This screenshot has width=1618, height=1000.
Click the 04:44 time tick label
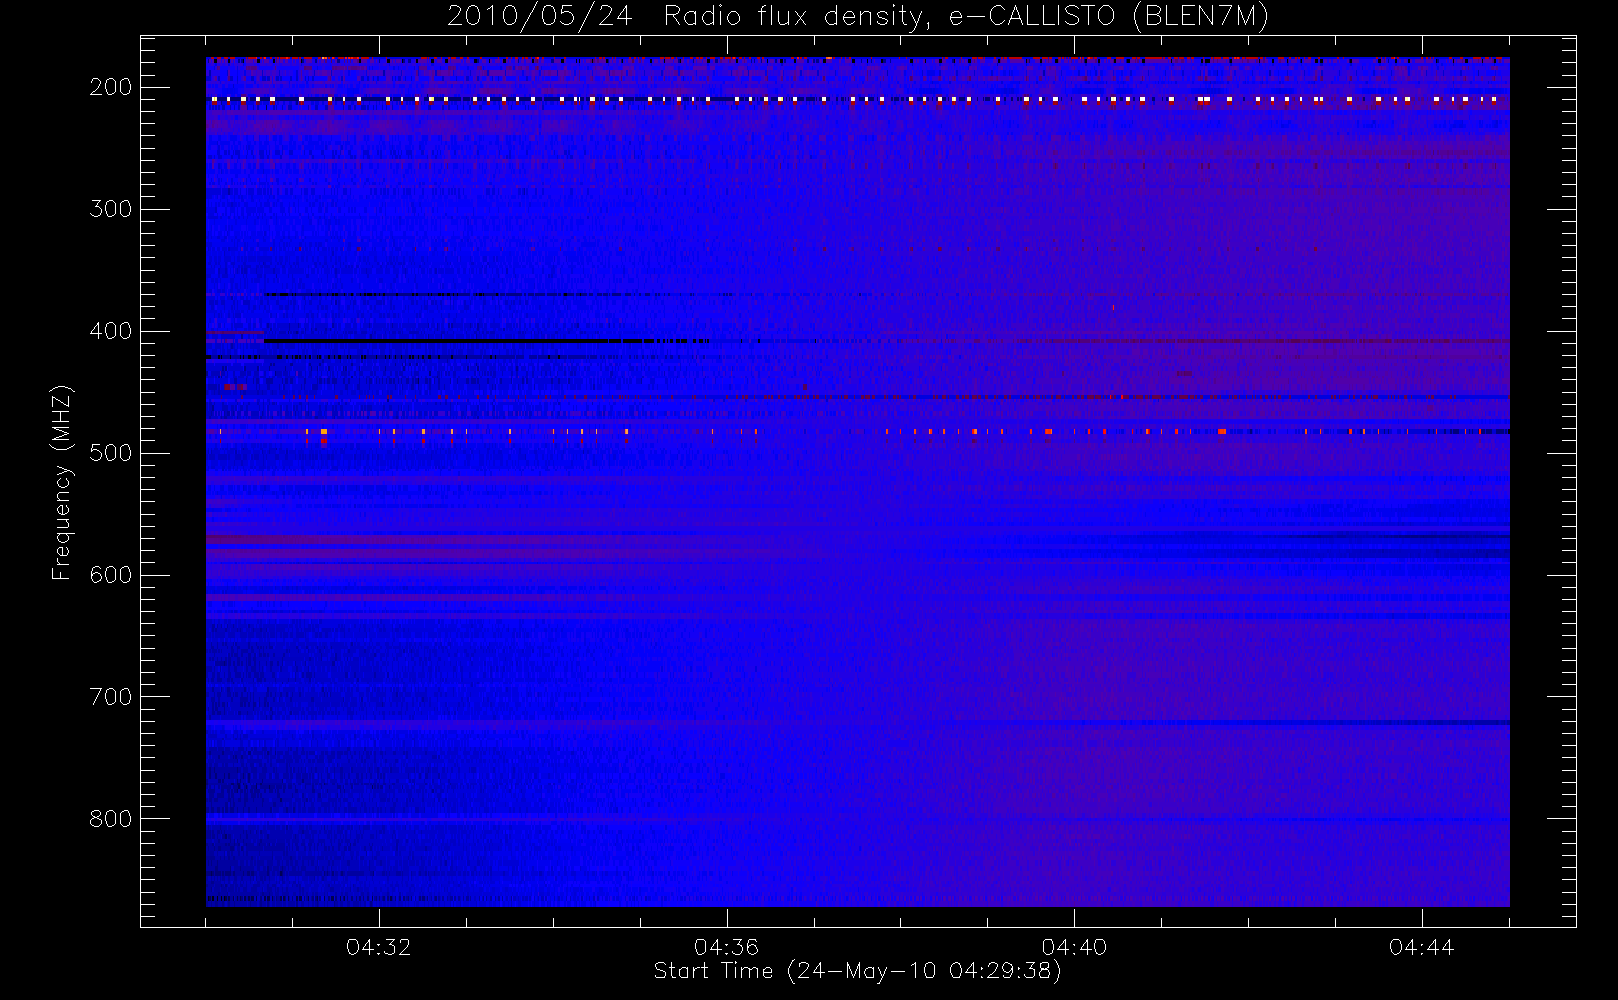pyautogui.click(x=1421, y=947)
